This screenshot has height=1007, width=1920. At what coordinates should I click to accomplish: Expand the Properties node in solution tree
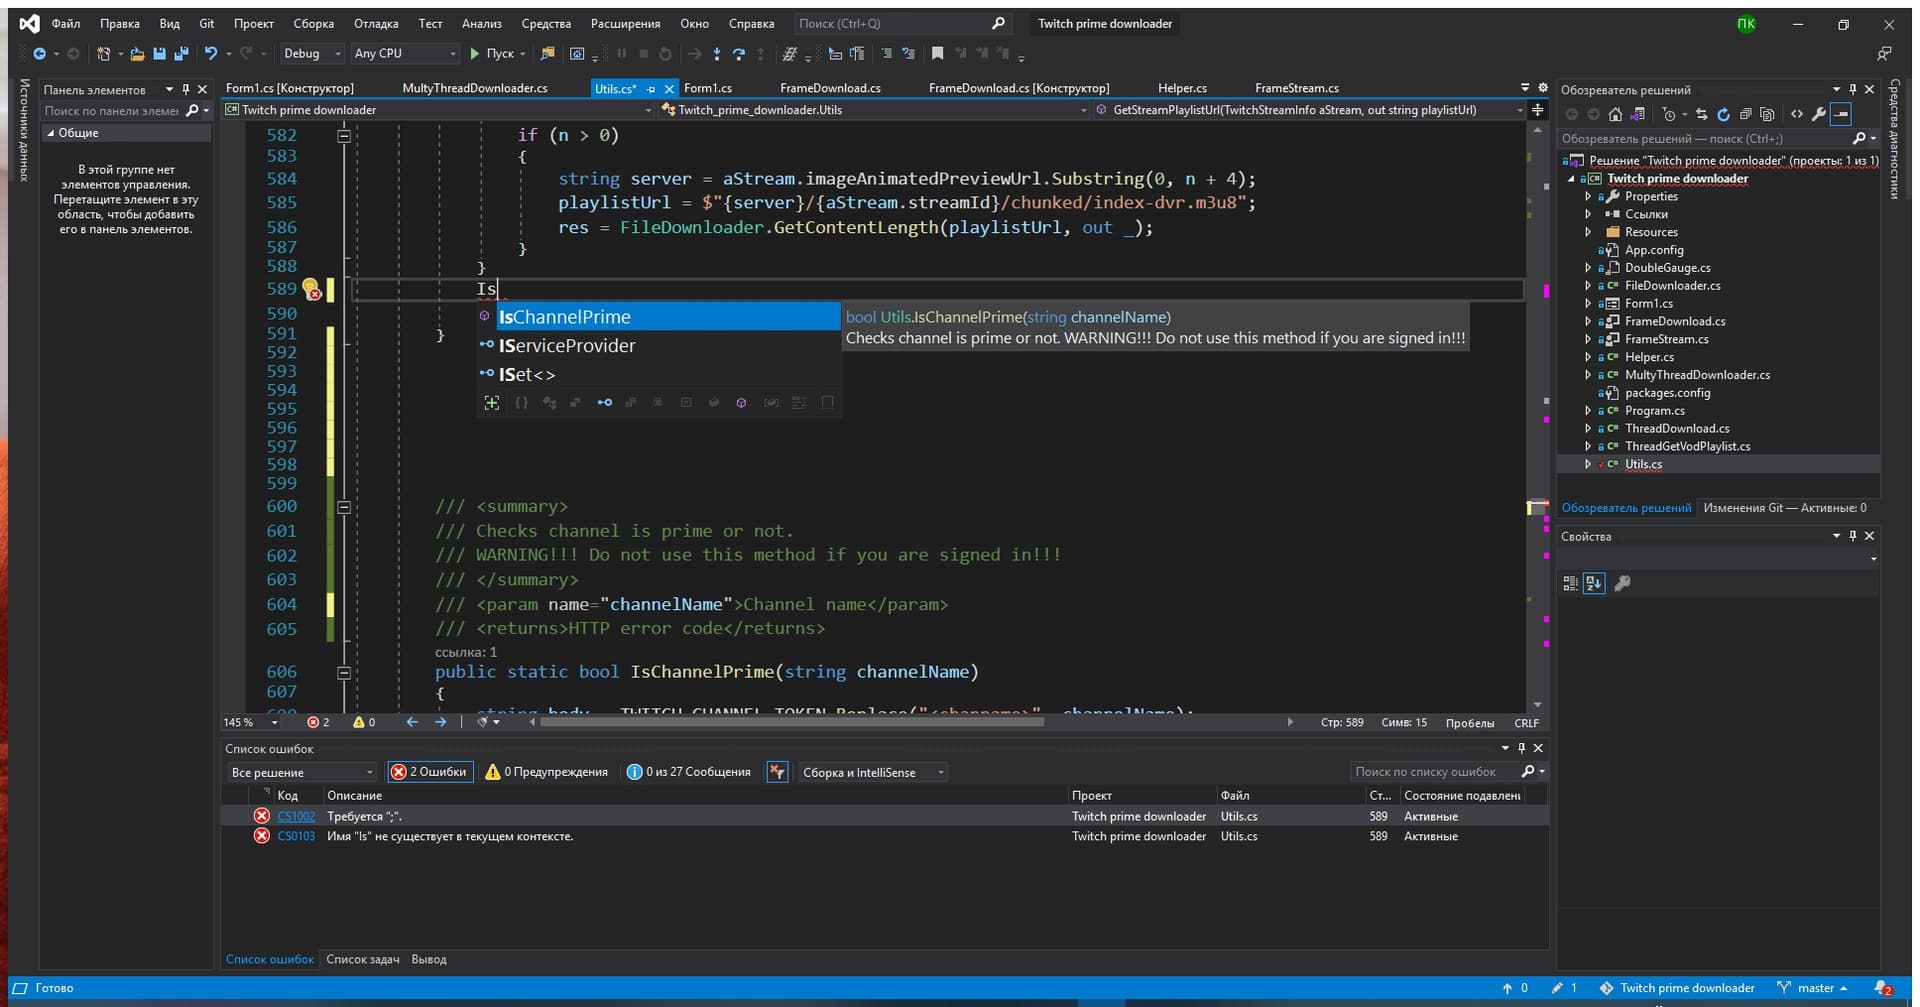[1587, 197]
